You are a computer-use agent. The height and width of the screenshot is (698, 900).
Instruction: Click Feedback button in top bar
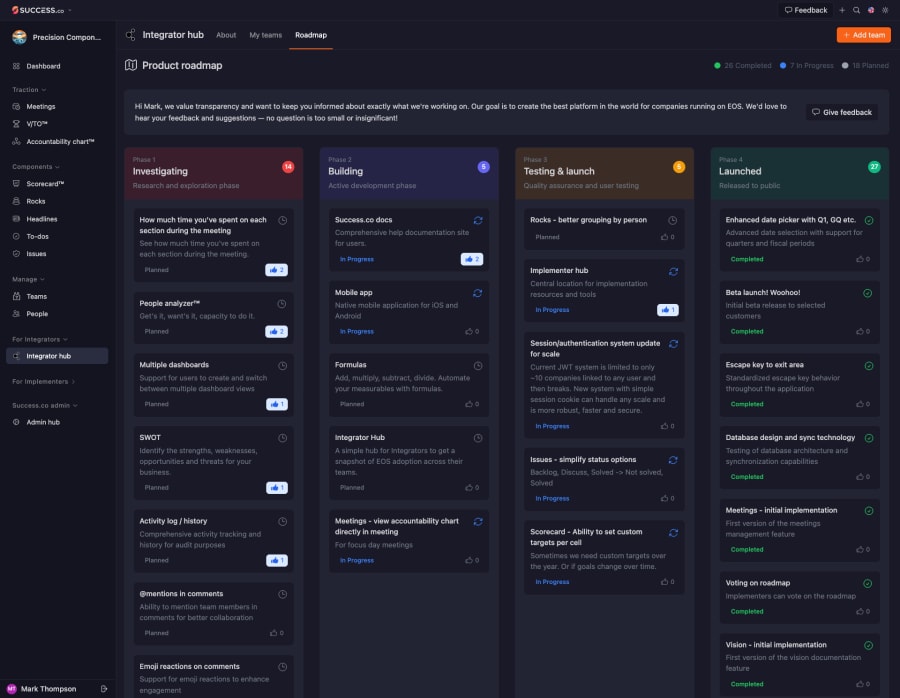tap(806, 10)
